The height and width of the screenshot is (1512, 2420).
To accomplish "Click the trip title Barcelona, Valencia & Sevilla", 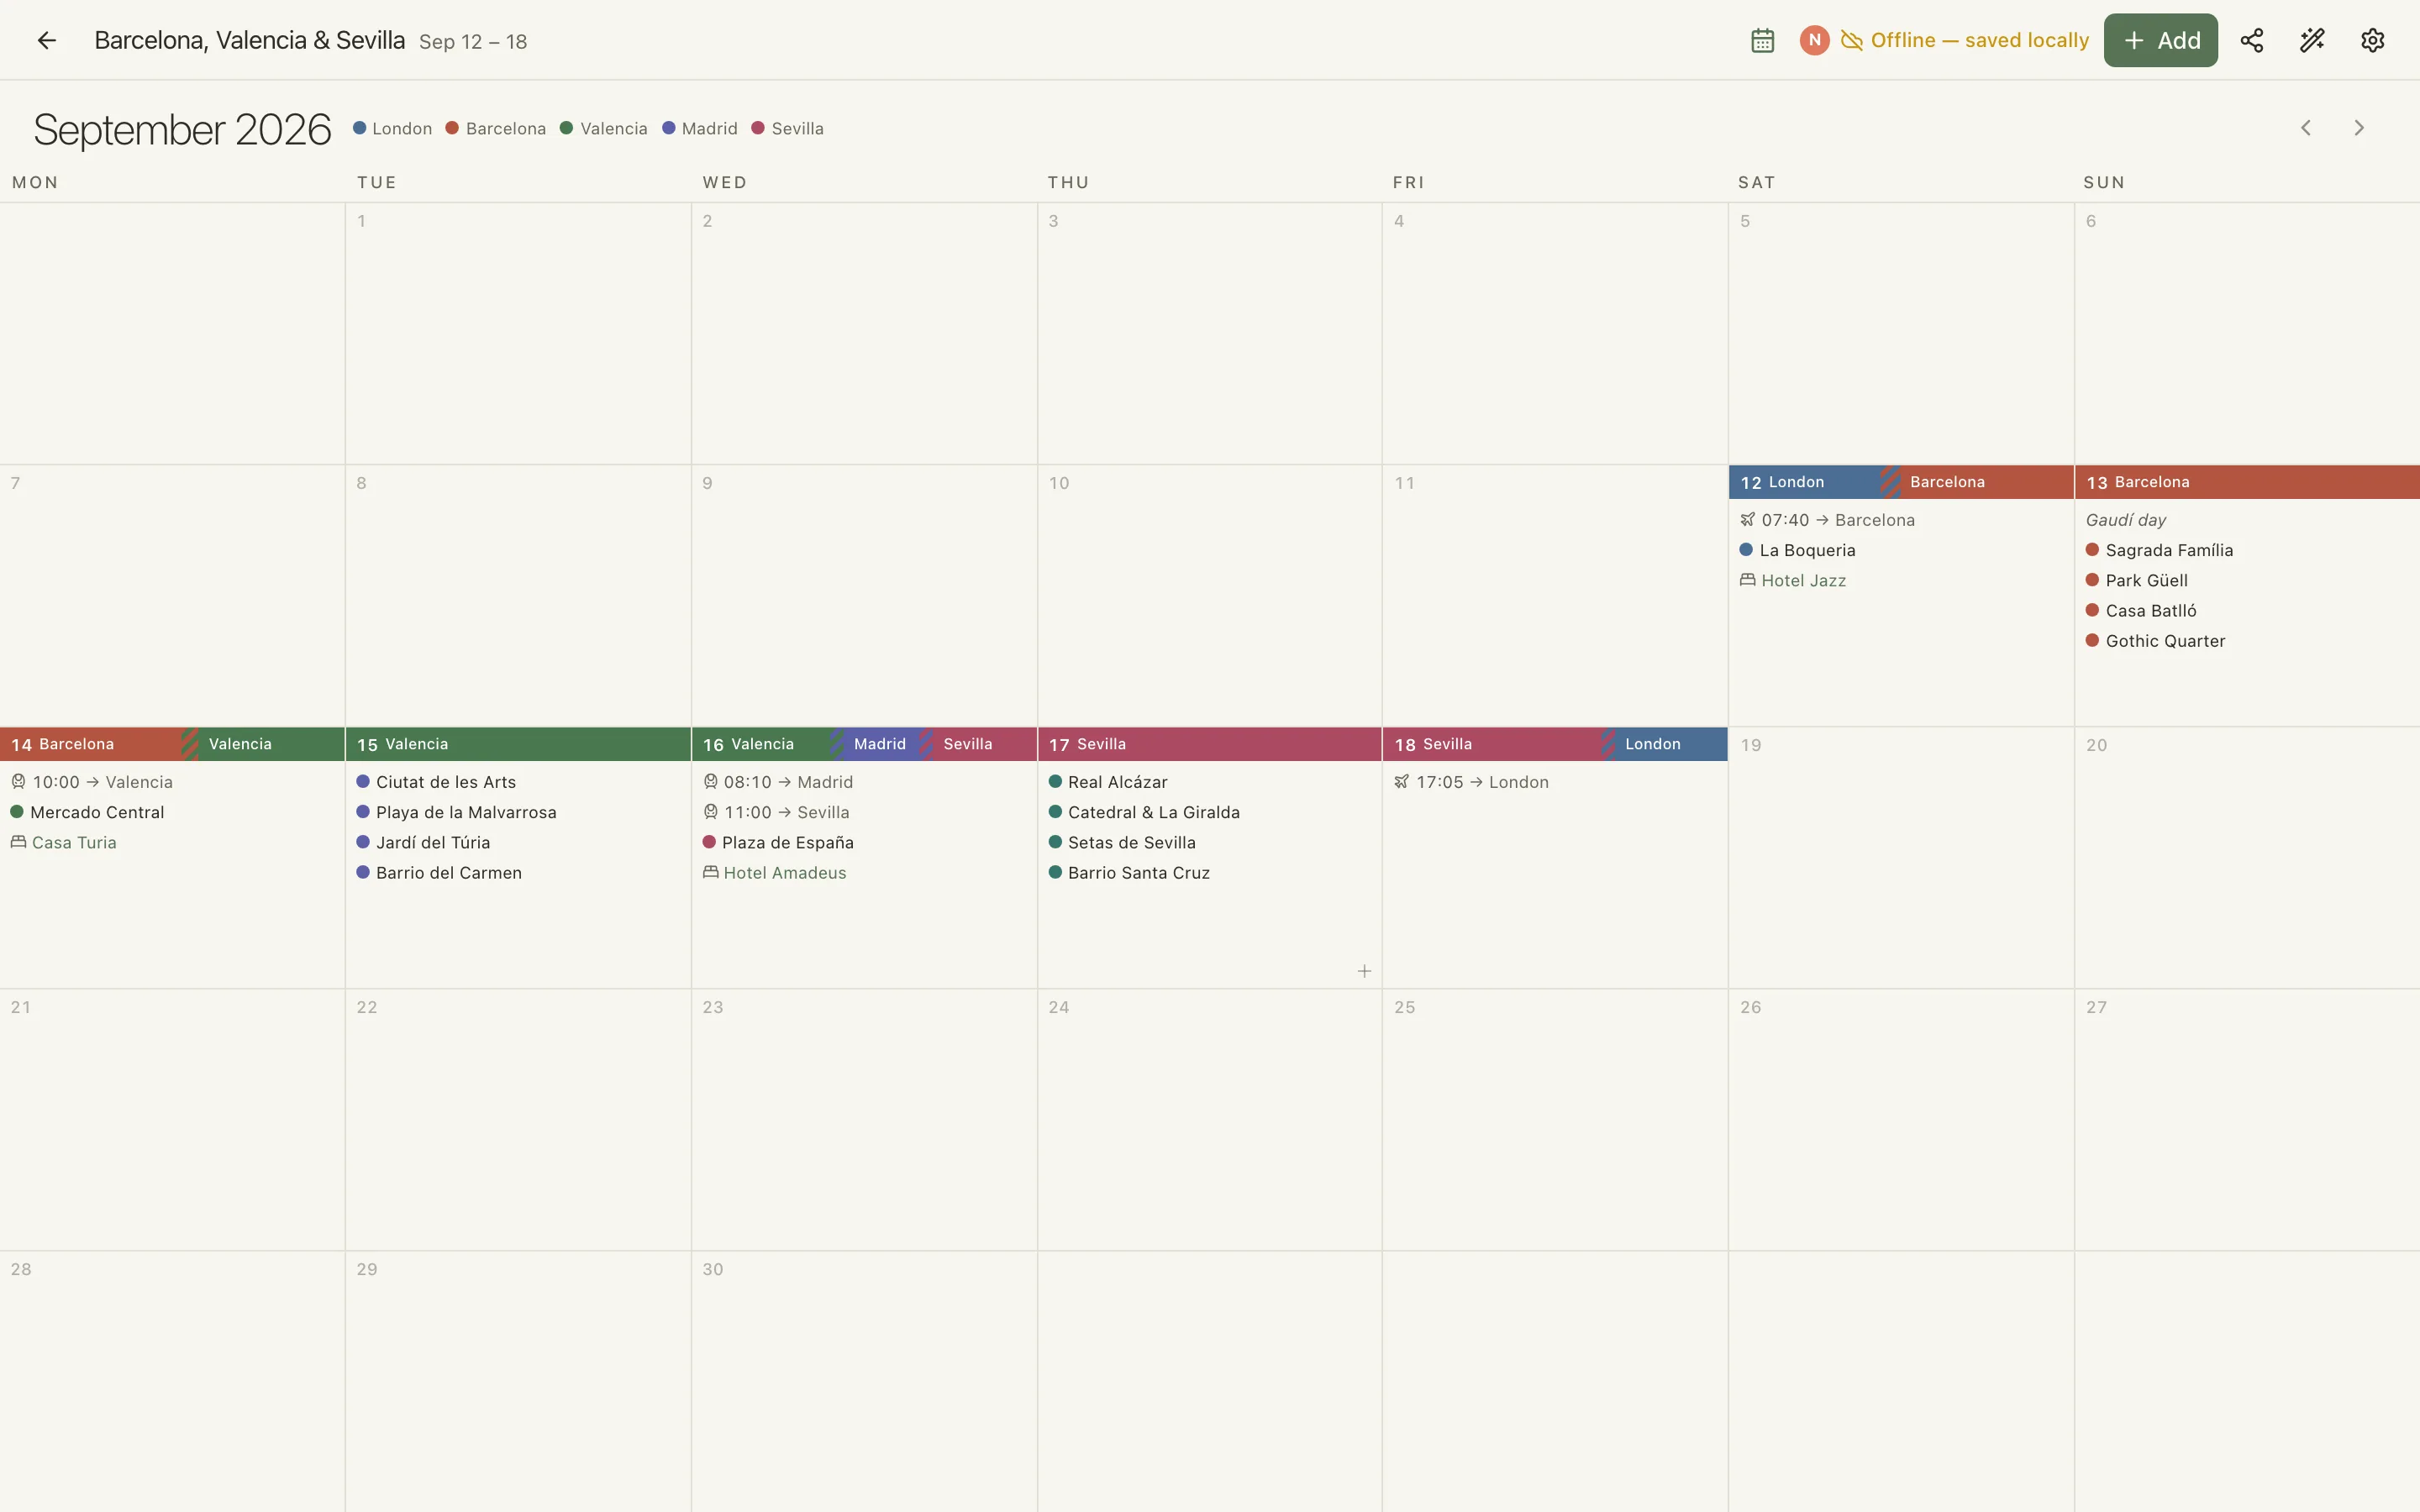I will 250,40.
